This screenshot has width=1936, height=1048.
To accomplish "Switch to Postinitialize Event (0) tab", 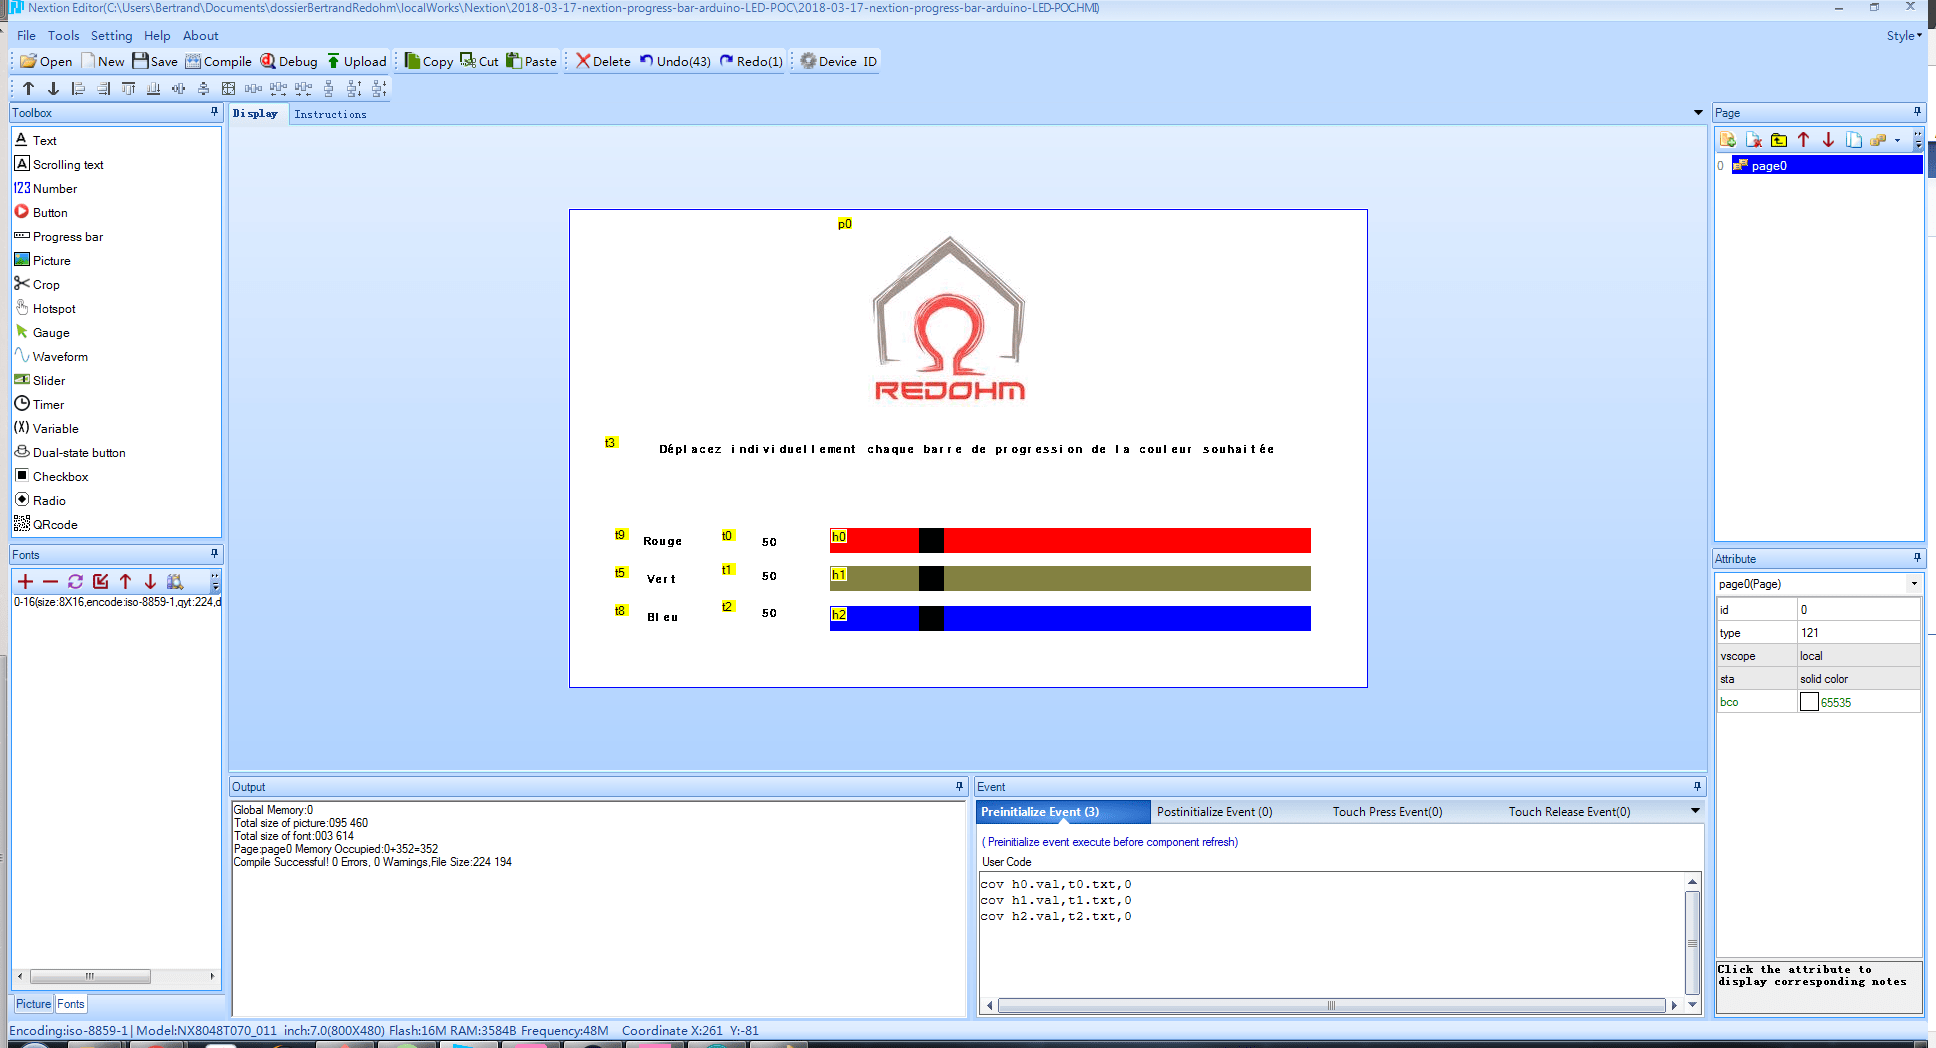I will (x=1214, y=812).
